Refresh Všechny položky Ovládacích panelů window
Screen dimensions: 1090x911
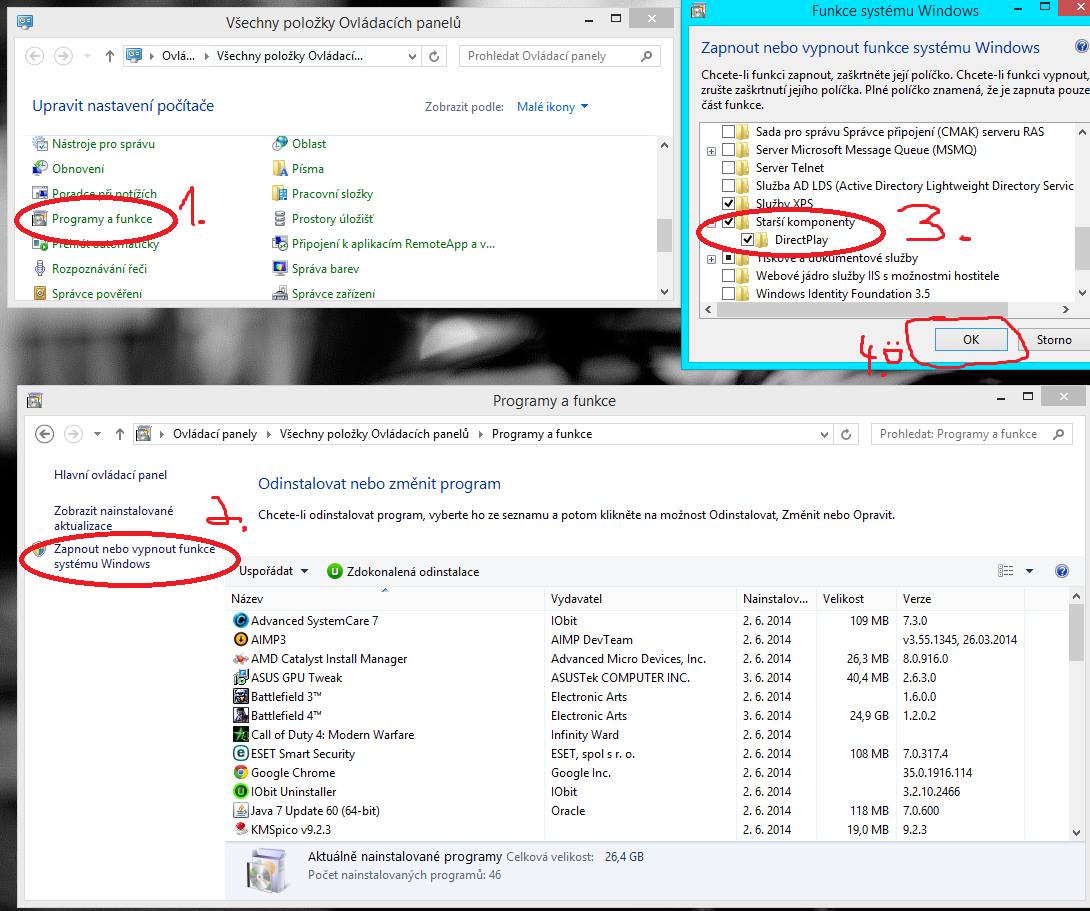pos(434,56)
